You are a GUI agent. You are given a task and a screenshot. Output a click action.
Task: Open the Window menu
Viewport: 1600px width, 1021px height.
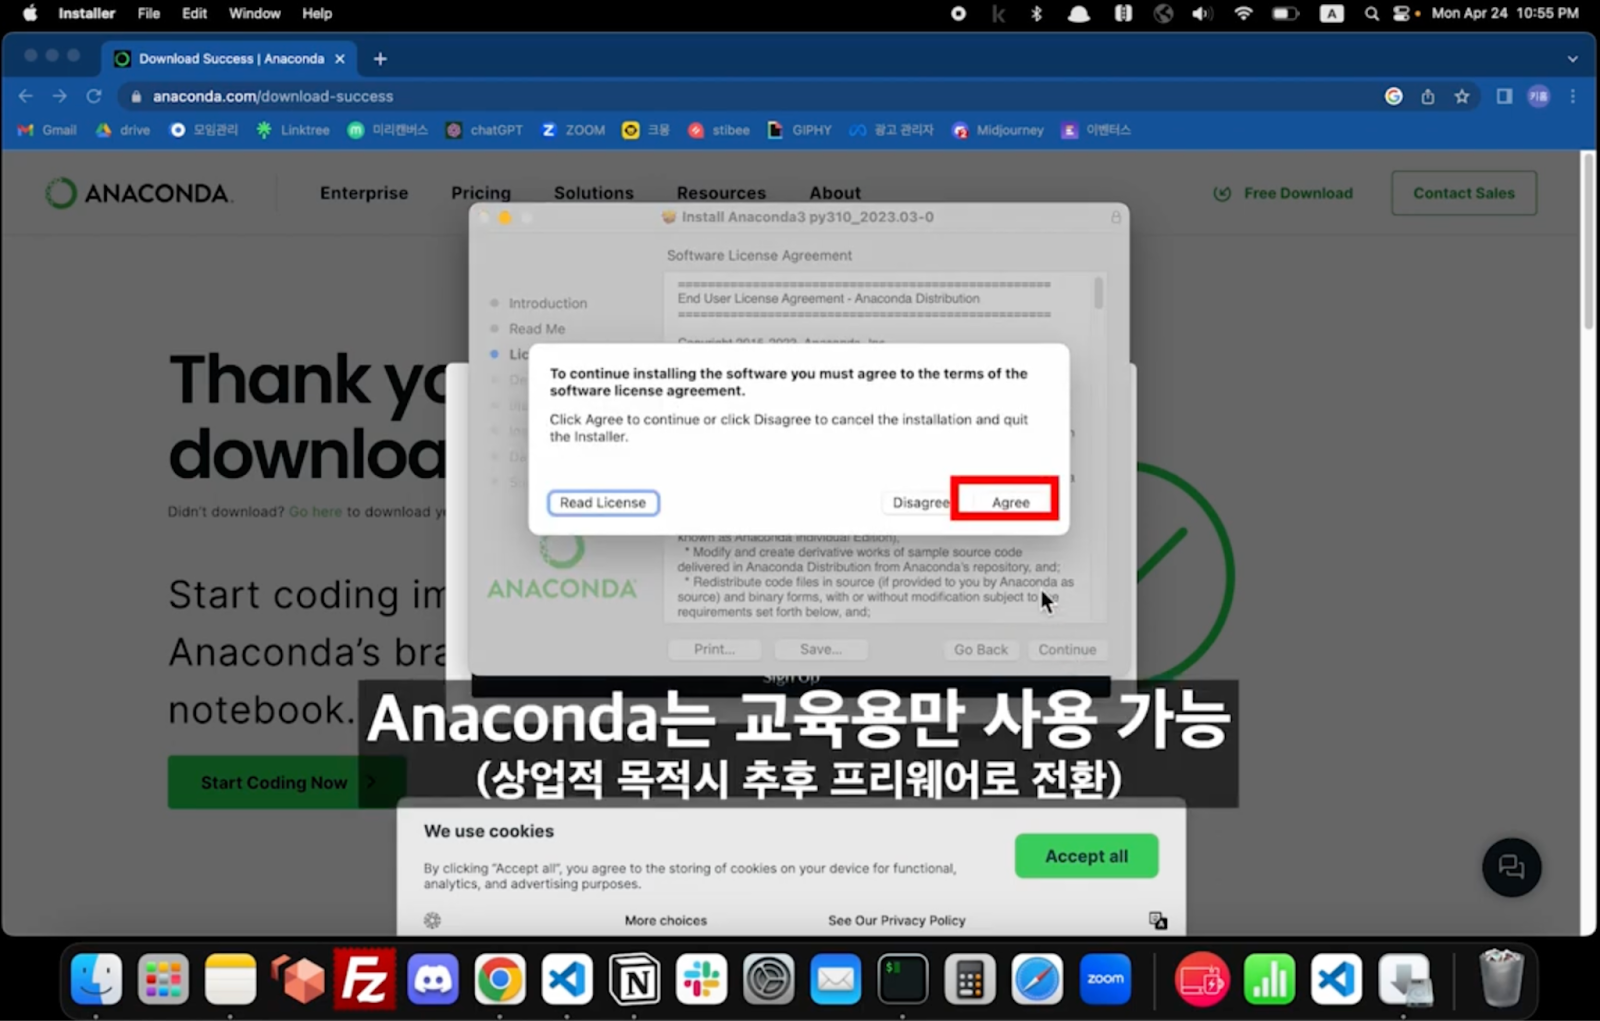(x=254, y=13)
